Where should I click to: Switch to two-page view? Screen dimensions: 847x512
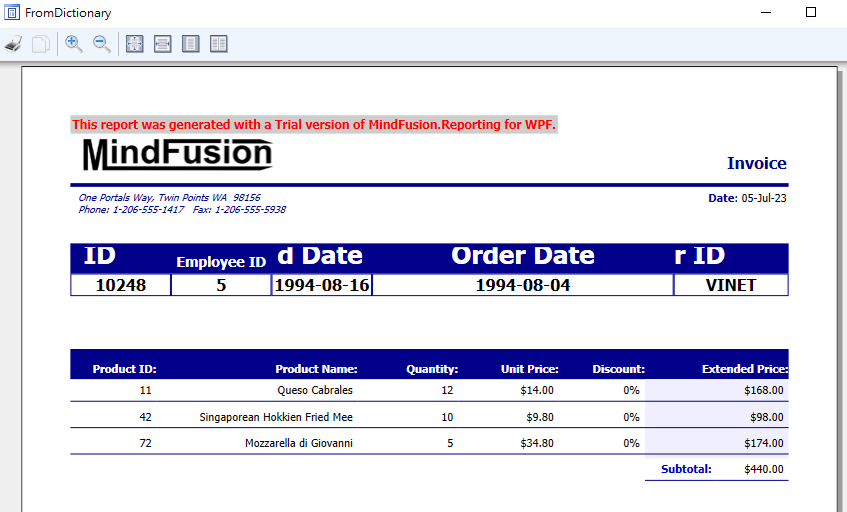click(x=219, y=44)
